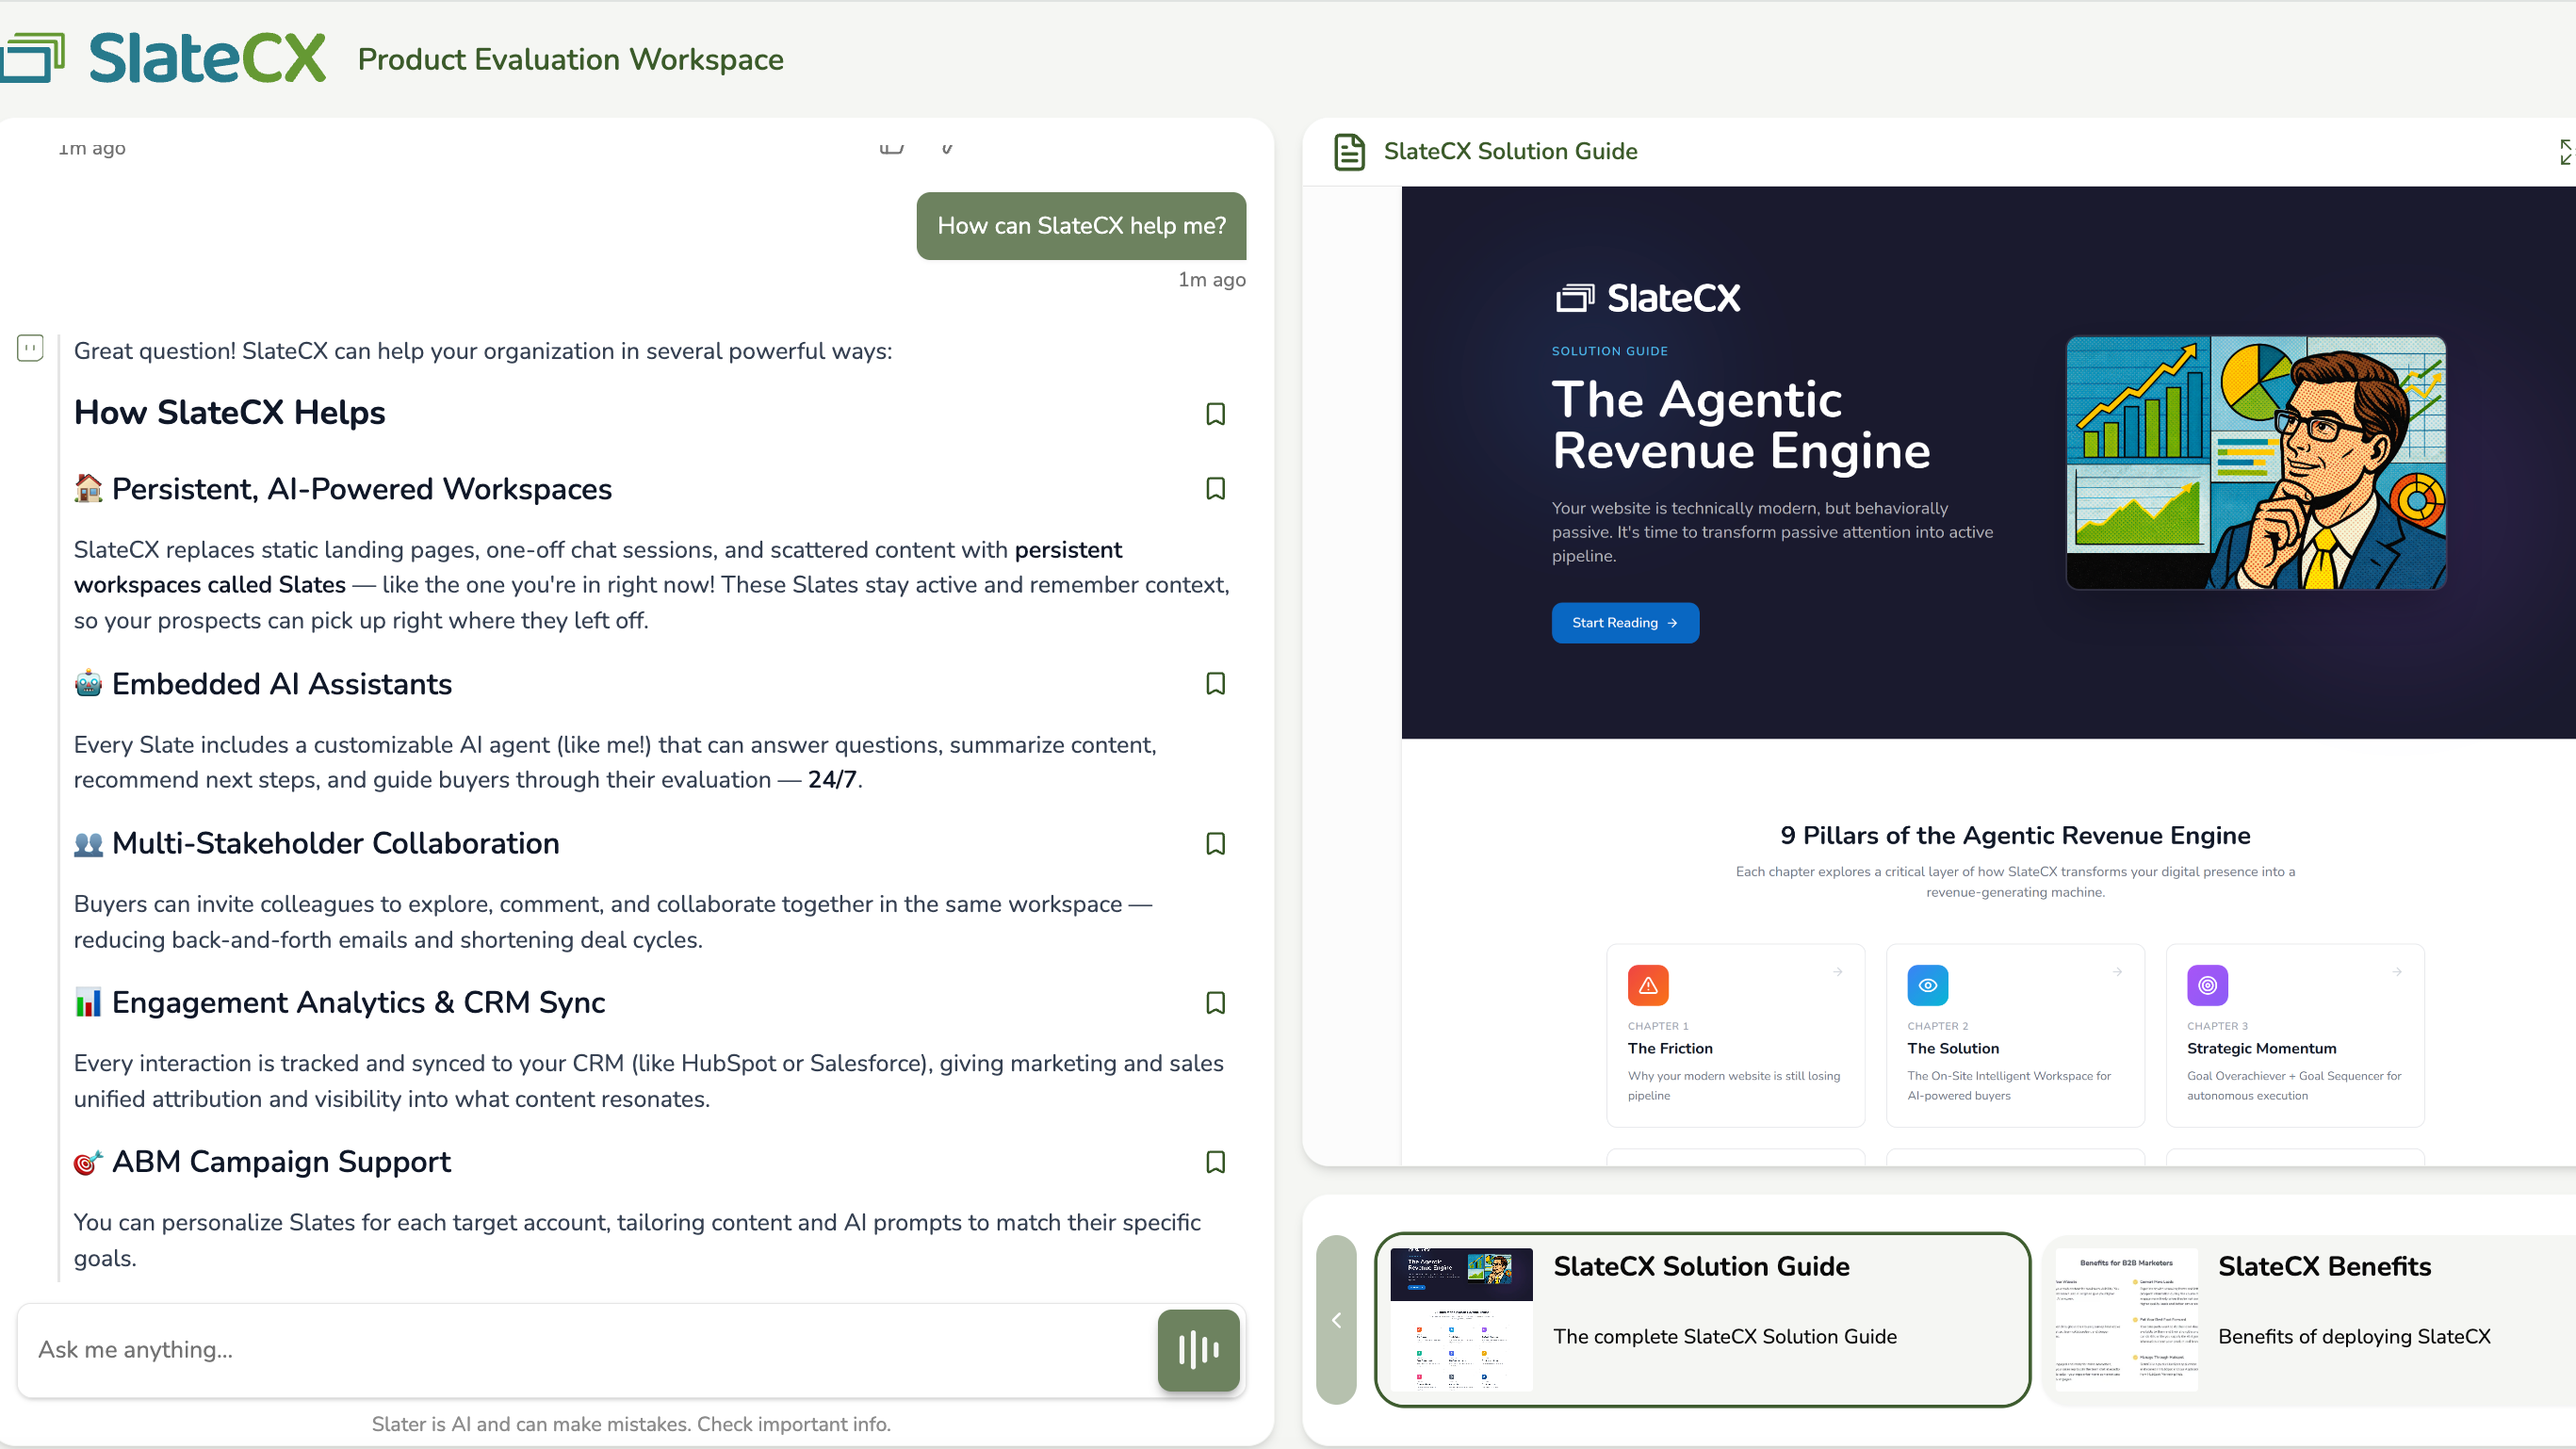Image resolution: width=2576 pixels, height=1449 pixels.
Task: Bookmark the Embedded AI Assistants section
Action: (1215, 684)
